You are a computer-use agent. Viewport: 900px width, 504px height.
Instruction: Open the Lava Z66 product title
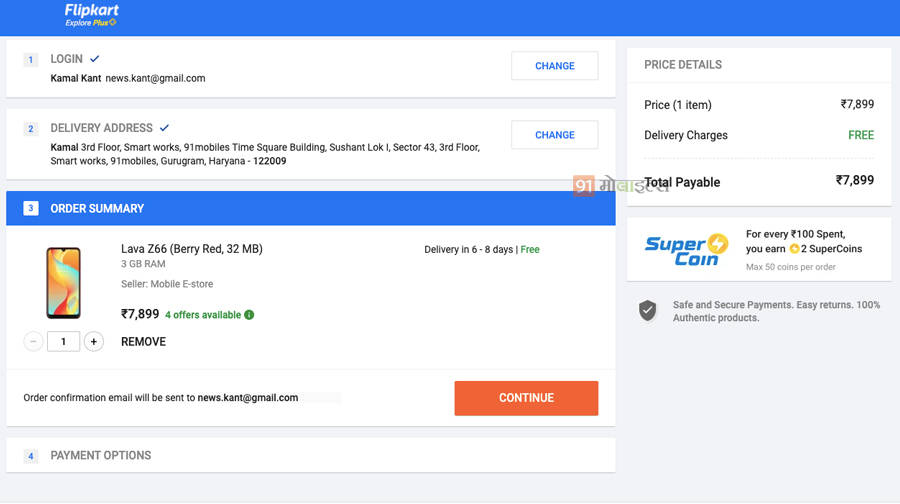(191, 249)
